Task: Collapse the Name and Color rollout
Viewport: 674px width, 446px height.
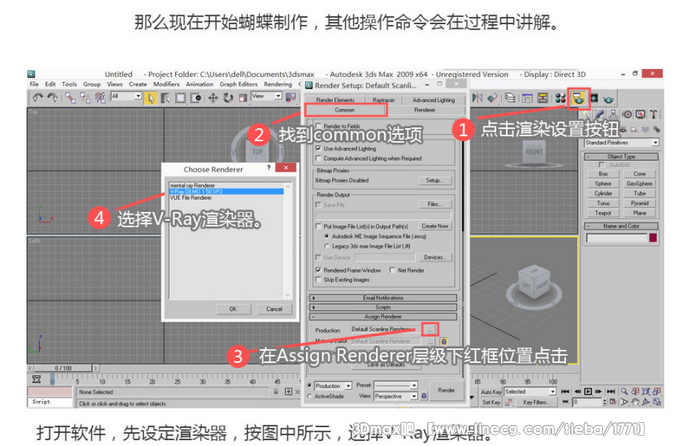Action: 621,226
